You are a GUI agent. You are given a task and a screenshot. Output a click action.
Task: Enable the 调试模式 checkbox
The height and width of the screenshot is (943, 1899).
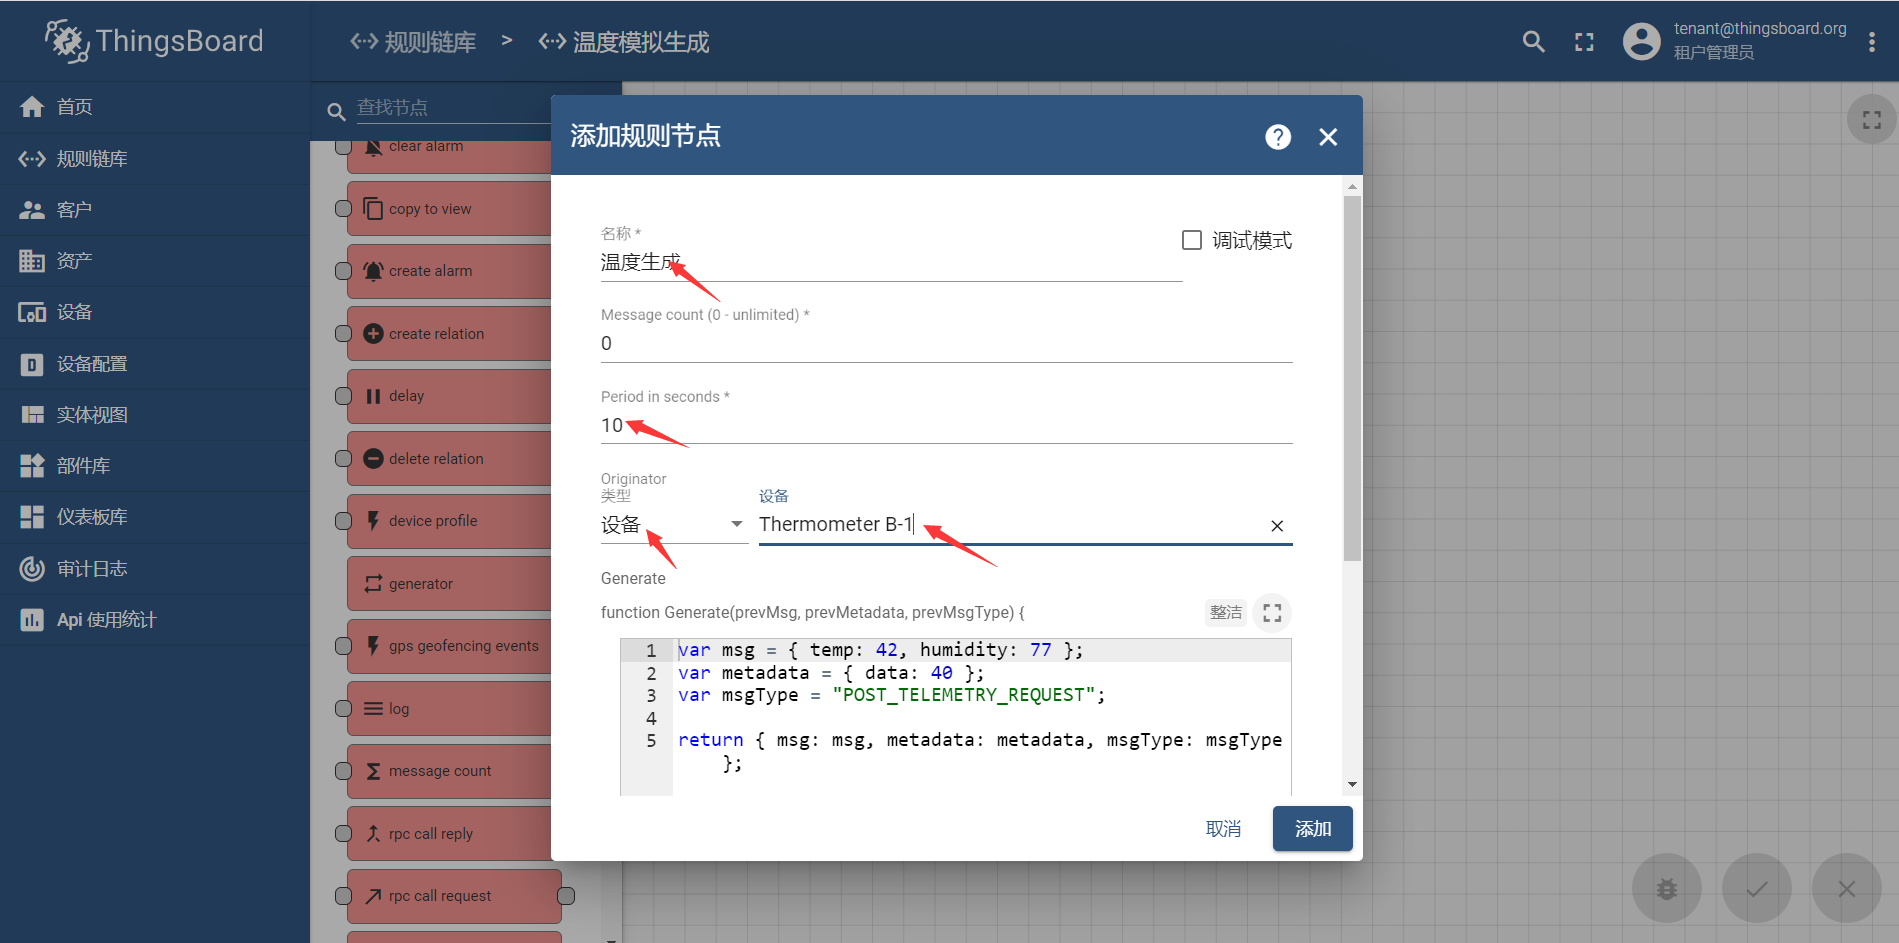1191,239
